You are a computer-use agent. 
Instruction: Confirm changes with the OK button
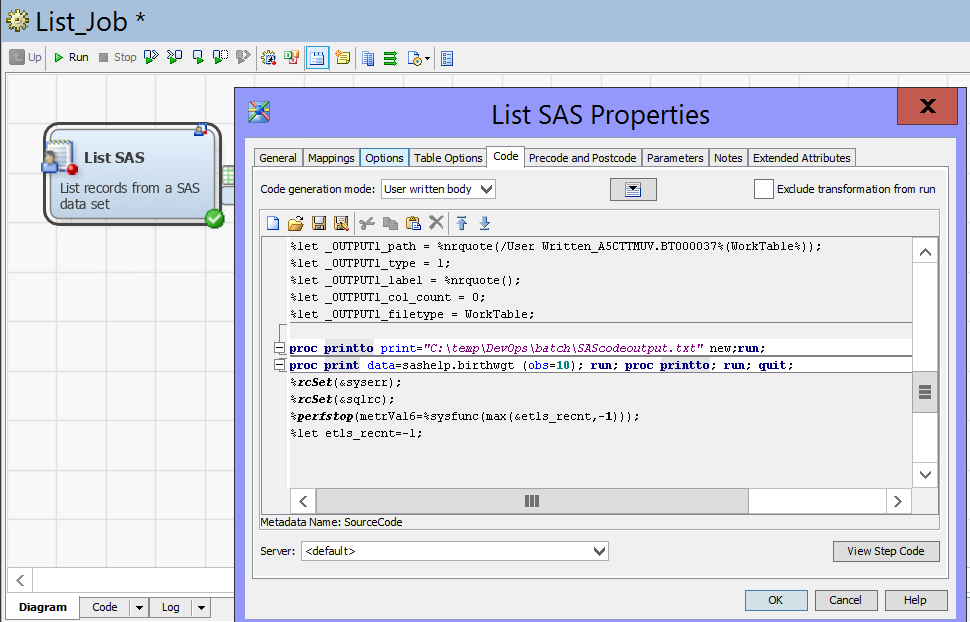tap(775, 600)
